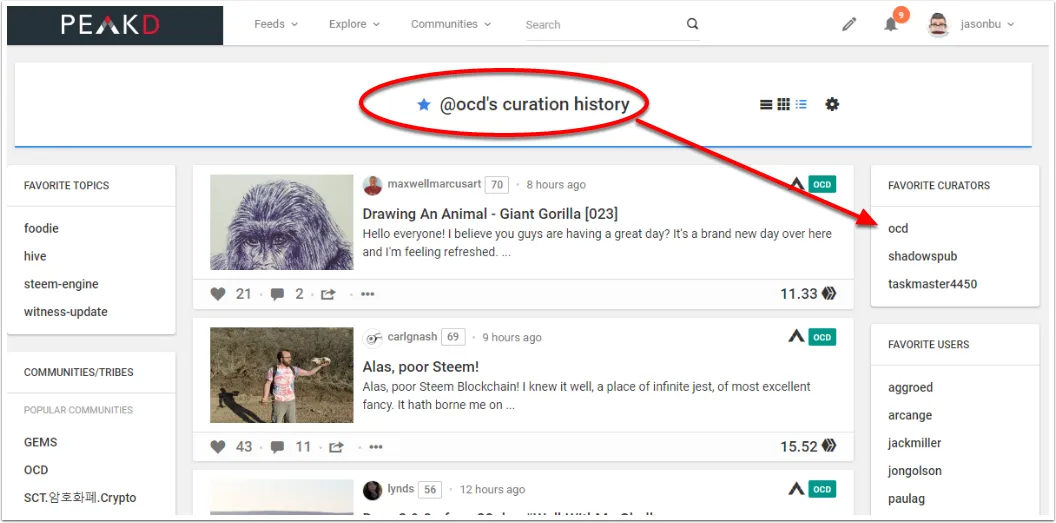Image resolution: width=1056 pixels, height=523 pixels.
Task: Click PeakD icon on Giant Gorilla post
Action: coord(797,184)
